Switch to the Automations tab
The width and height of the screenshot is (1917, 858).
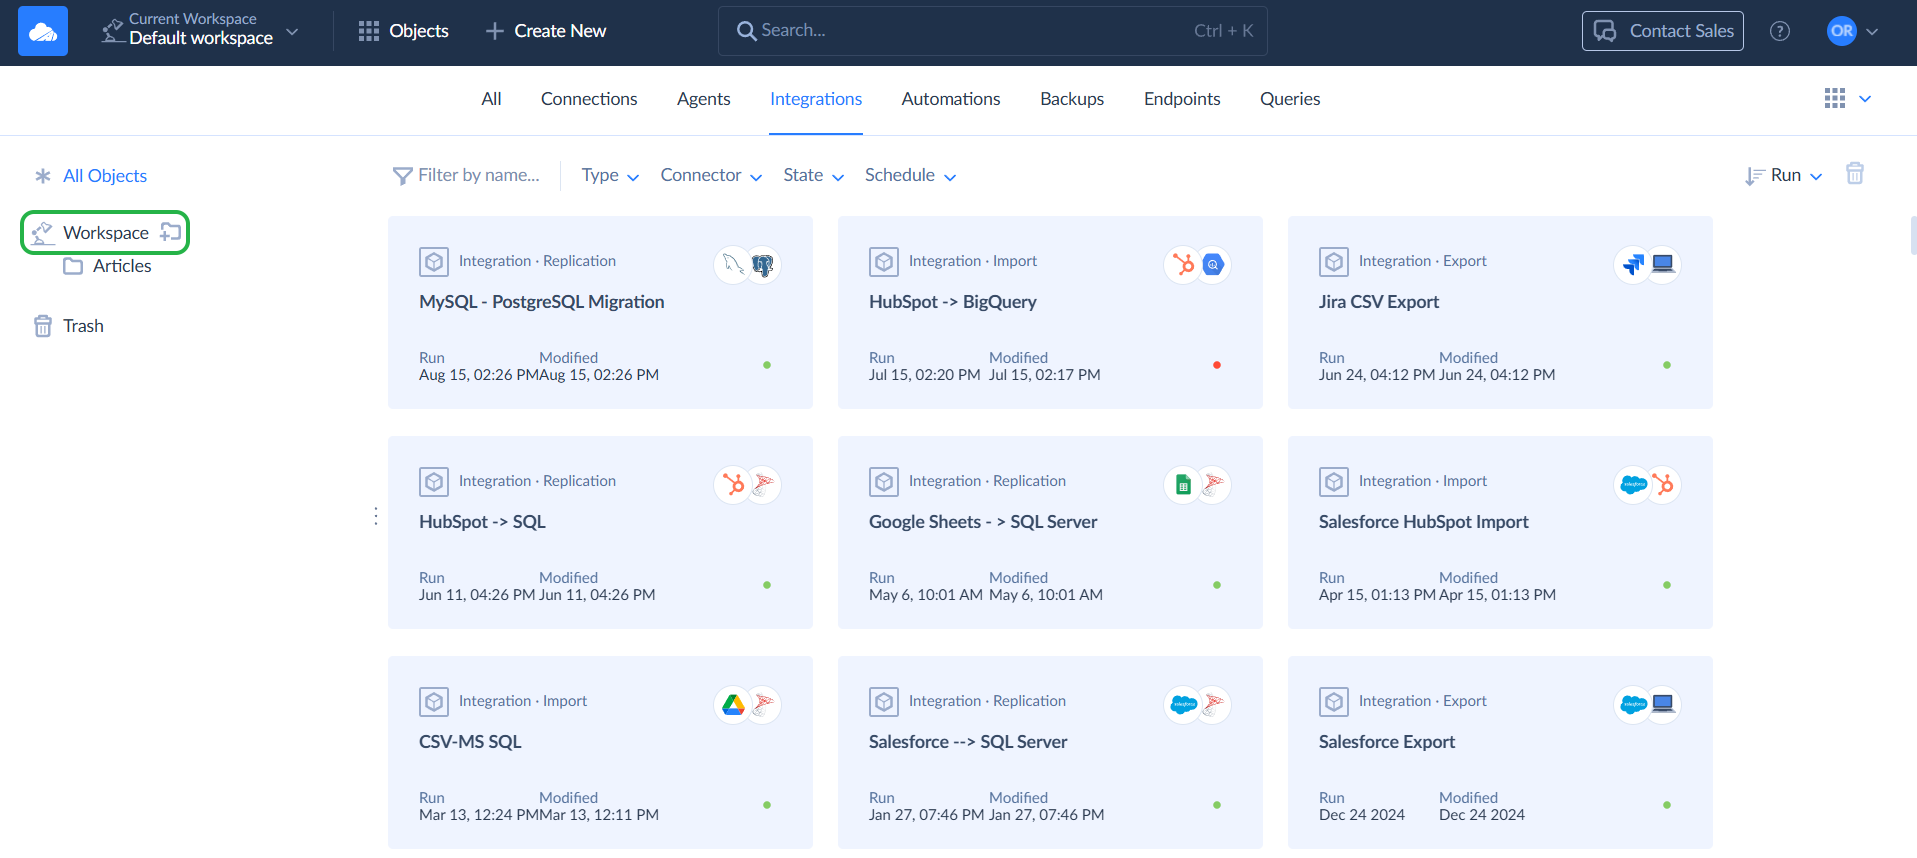pyautogui.click(x=951, y=99)
